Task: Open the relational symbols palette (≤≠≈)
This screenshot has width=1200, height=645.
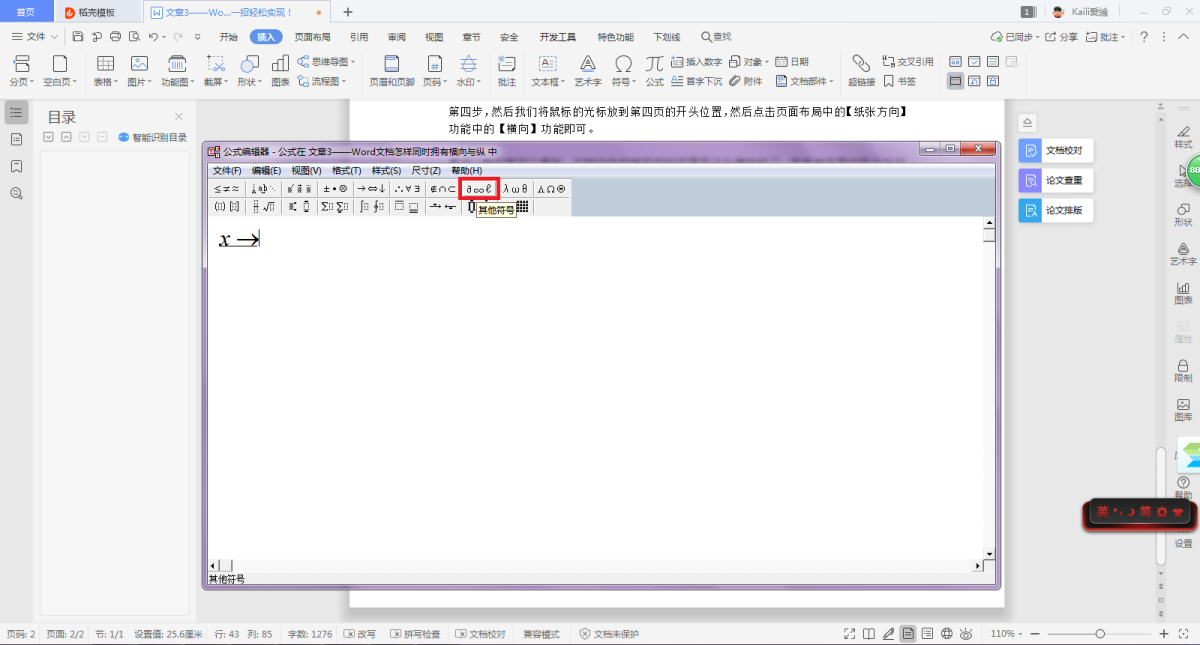Action: pos(225,188)
